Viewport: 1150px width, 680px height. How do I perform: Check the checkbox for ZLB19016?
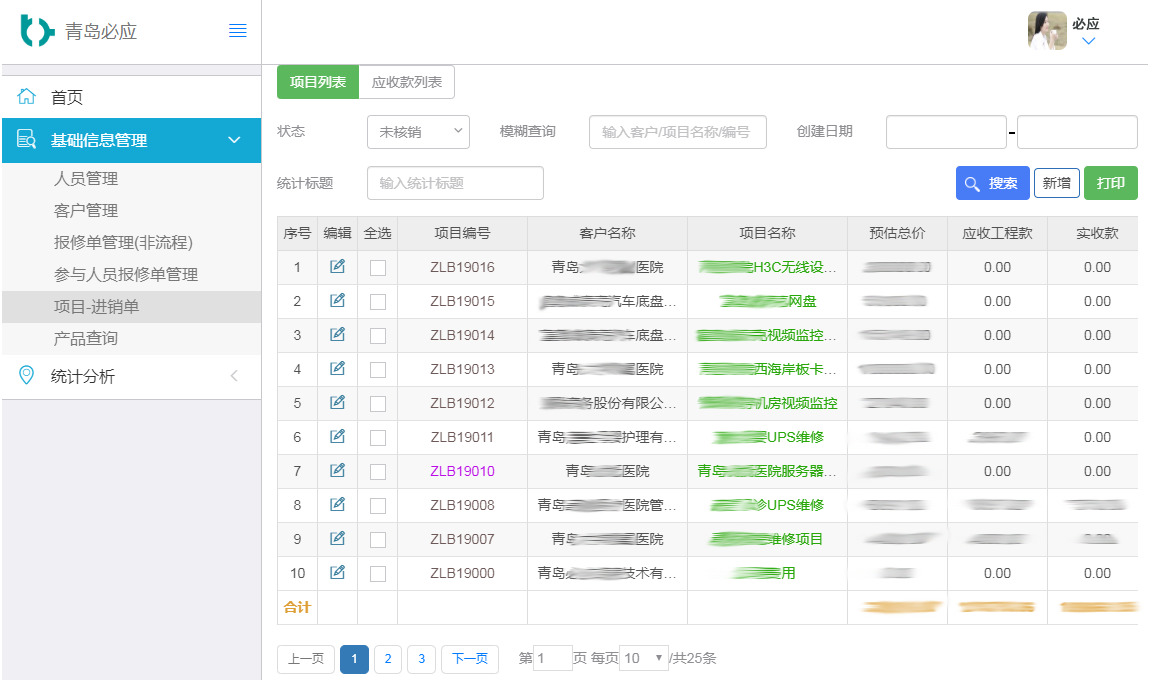377,268
